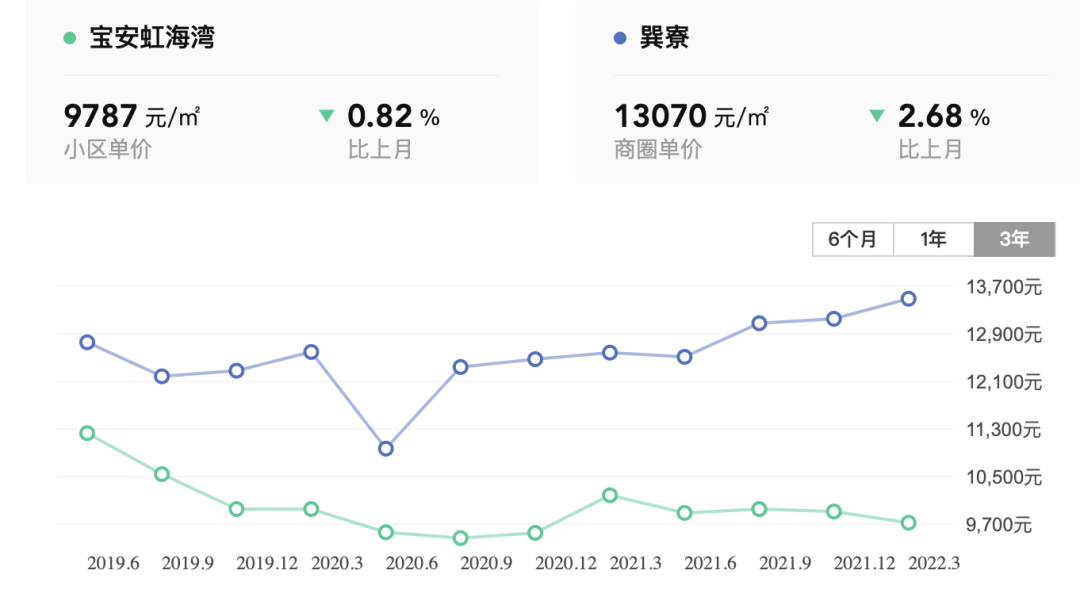Click the lowest green data point above 2020.9
Image resolution: width=1080 pixels, height=601 pixels.
(x=461, y=538)
